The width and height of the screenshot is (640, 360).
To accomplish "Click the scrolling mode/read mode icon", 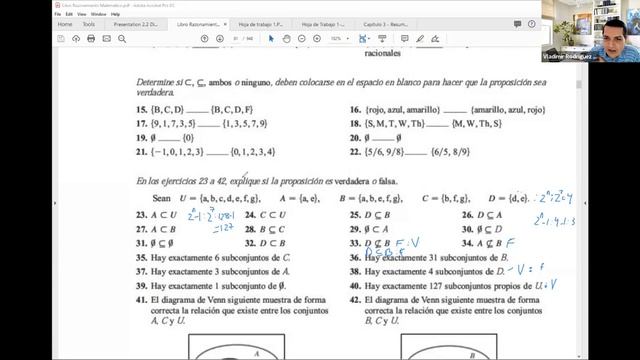I will point(382,39).
